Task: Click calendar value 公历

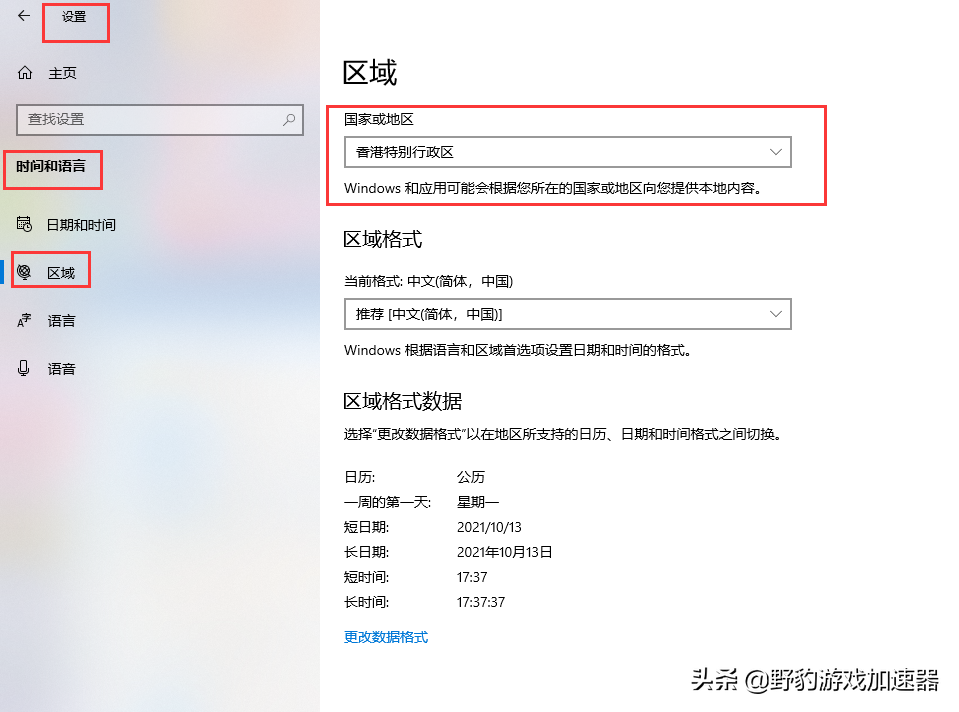Action: [471, 477]
